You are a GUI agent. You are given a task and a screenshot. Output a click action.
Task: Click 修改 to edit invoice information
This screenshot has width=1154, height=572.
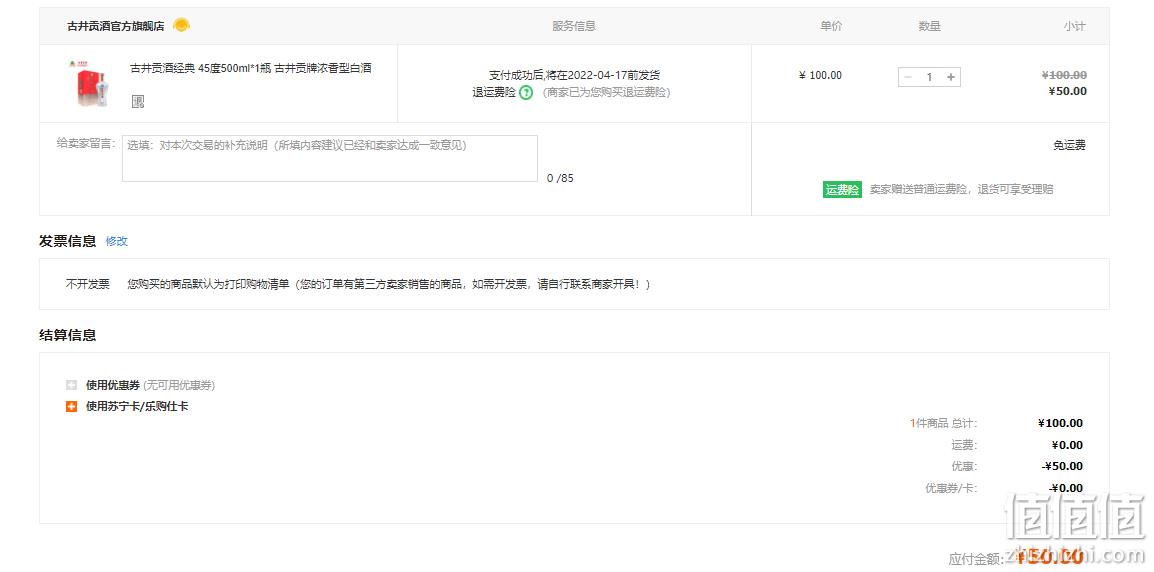116,241
